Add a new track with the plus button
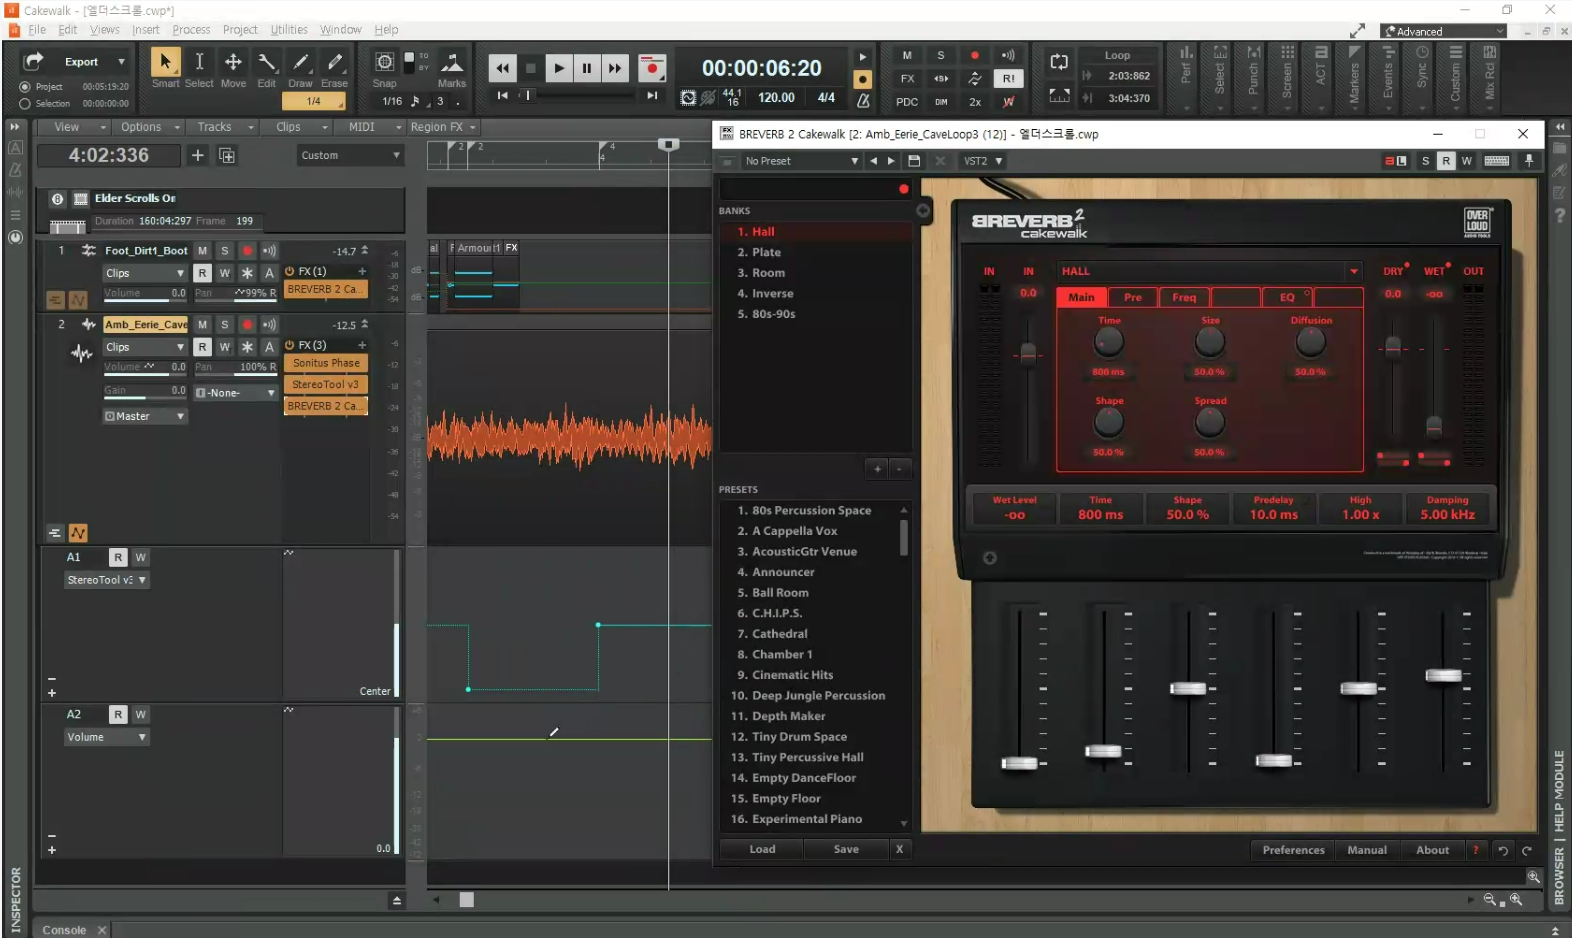1572x938 pixels. pyautogui.click(x=197, y=155)
